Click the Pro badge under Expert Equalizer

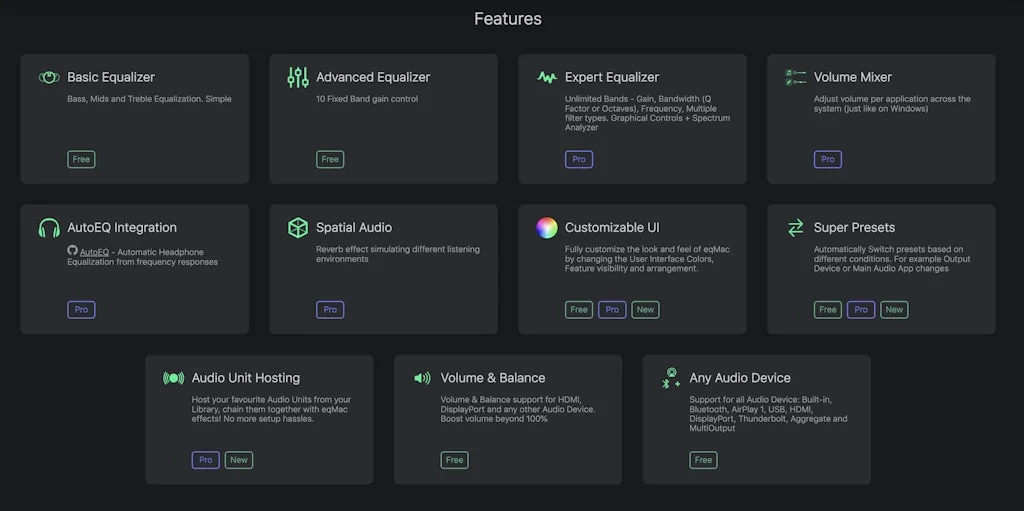pos(579,159)
